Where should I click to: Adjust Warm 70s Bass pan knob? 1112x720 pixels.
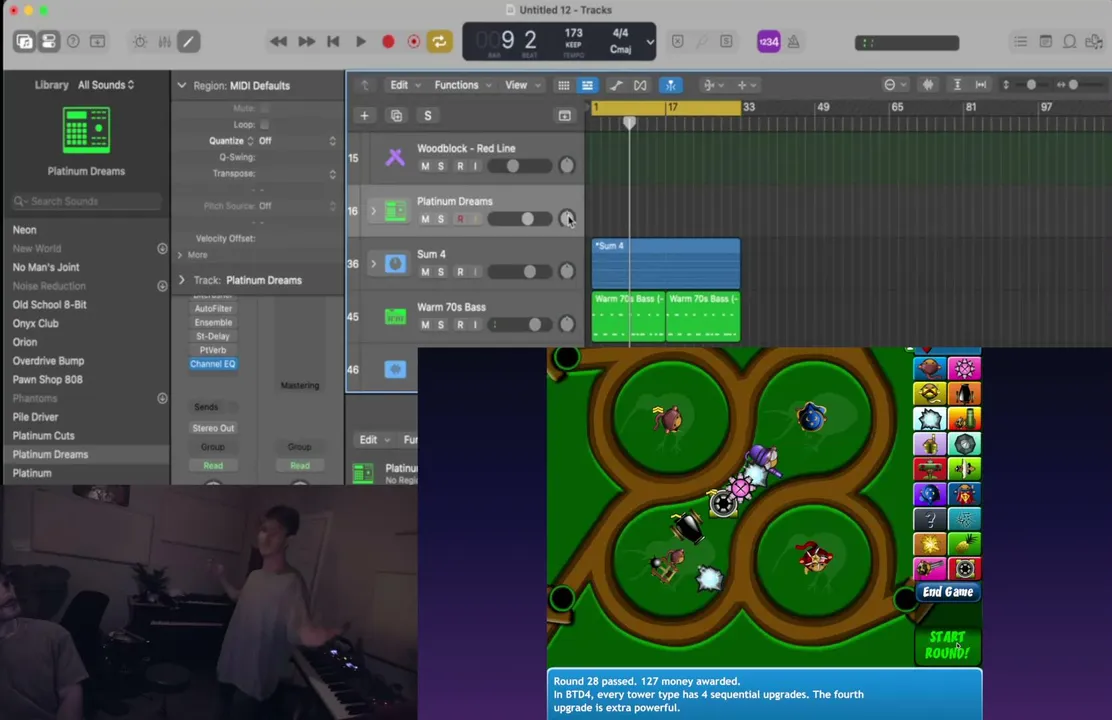click(567, 324)
